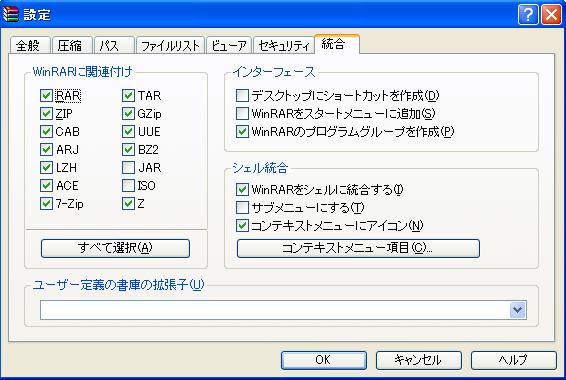This screenshot has height=380, width=566.
Task: Toggle コンテキストメニューにアイコン checkbox
Action: click(242, 226)
